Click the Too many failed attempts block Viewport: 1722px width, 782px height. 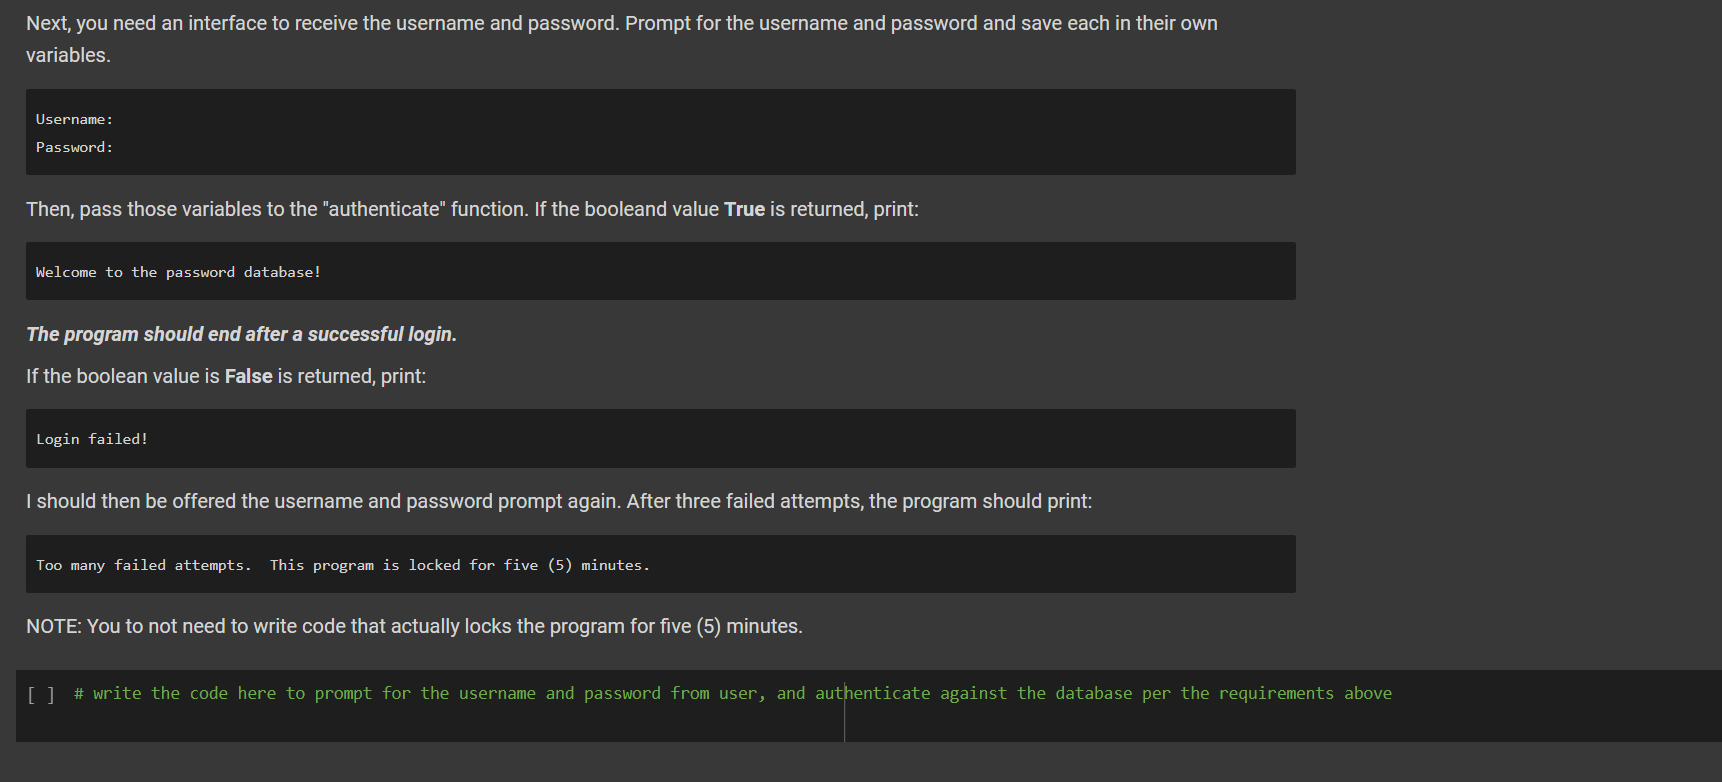point(342,564)
